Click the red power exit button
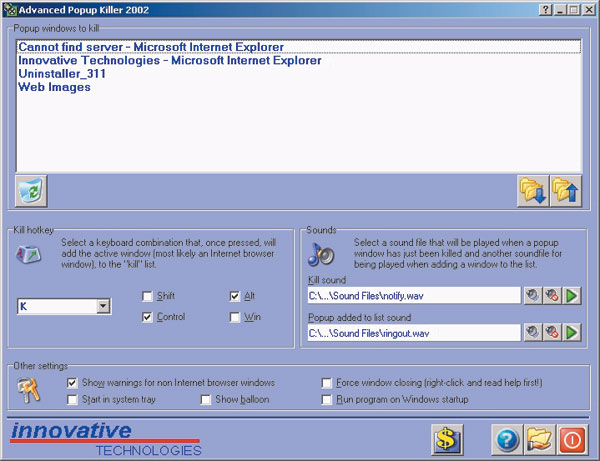This screenshot has height=461, width=600. point(572,440)
